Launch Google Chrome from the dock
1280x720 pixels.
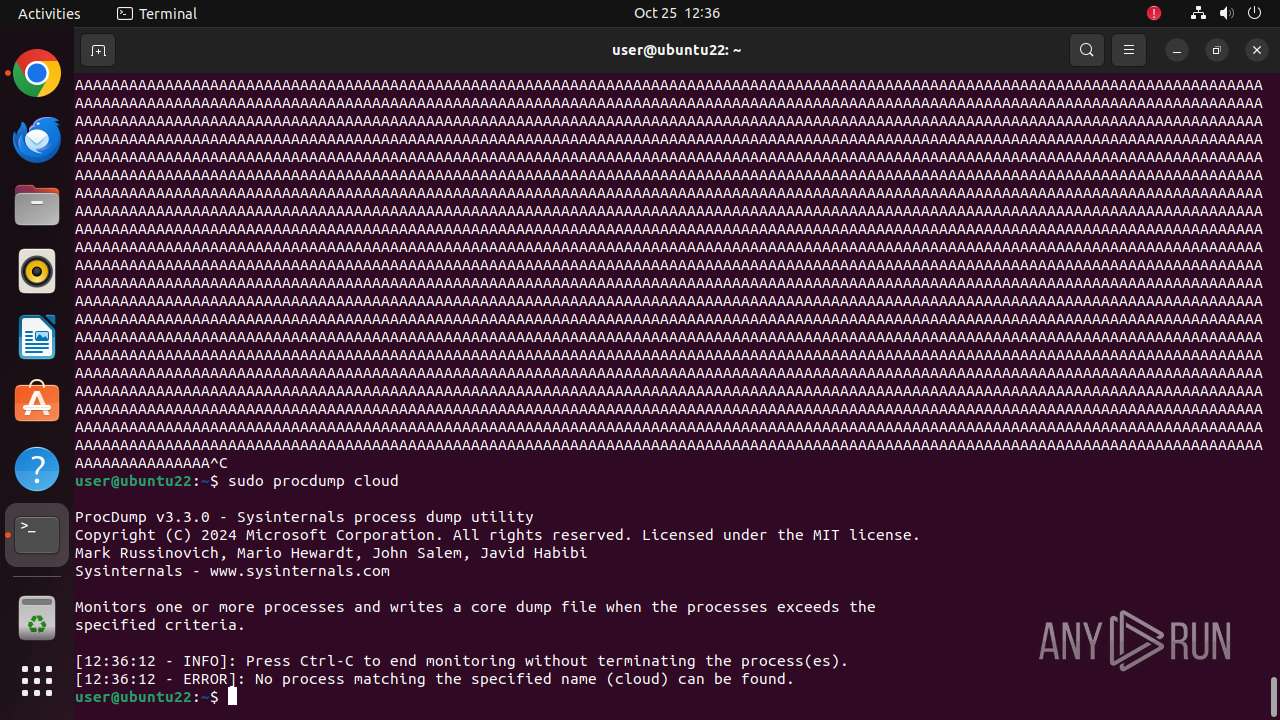click(x=37, y=73)
